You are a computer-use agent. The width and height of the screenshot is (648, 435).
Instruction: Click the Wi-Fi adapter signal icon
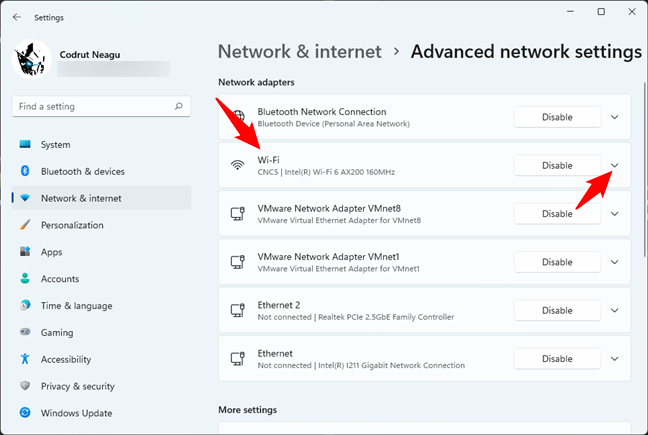[237, 165]
